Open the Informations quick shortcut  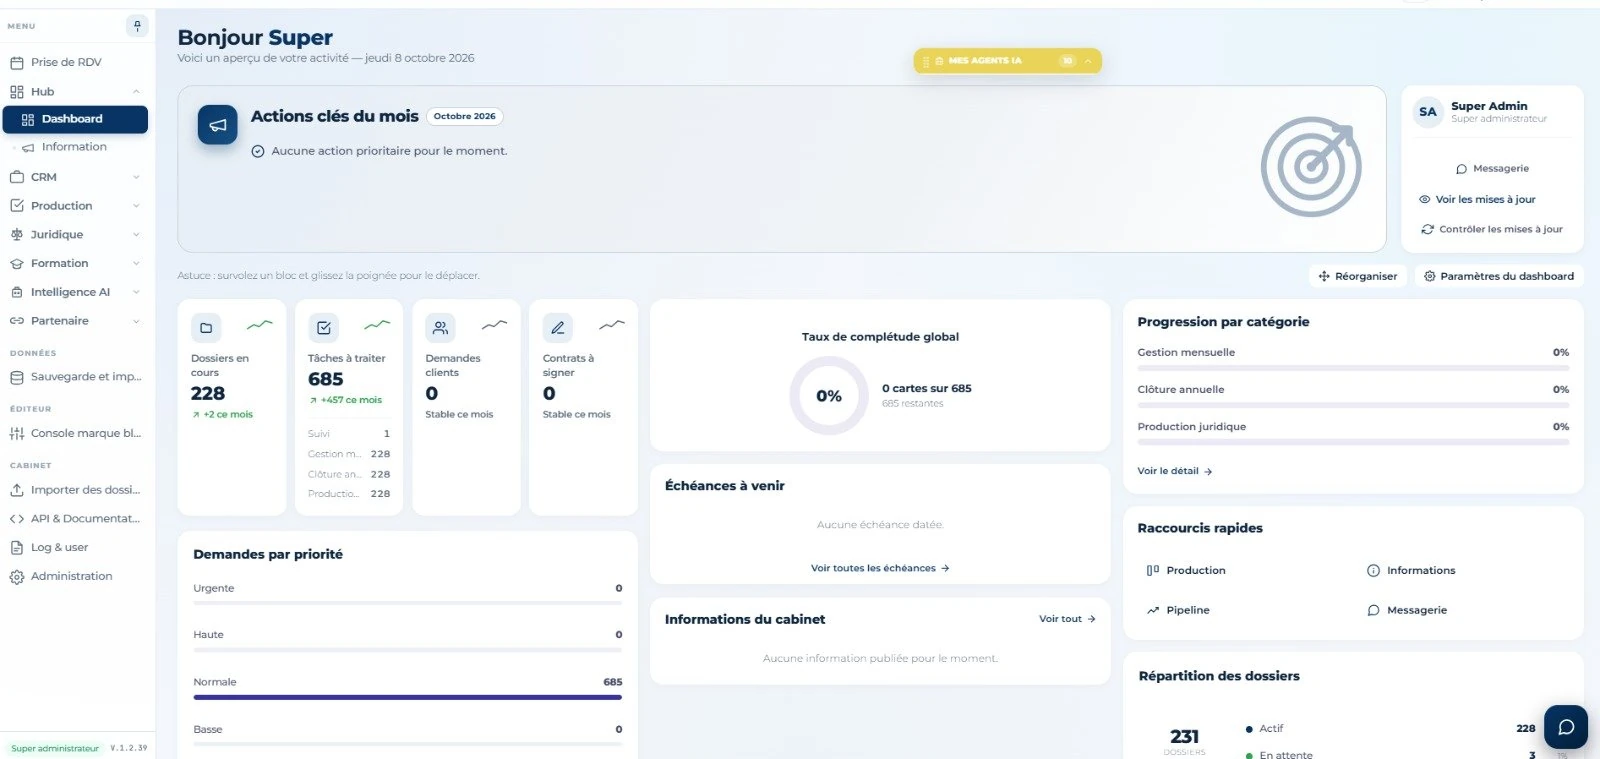[1411, 571]
